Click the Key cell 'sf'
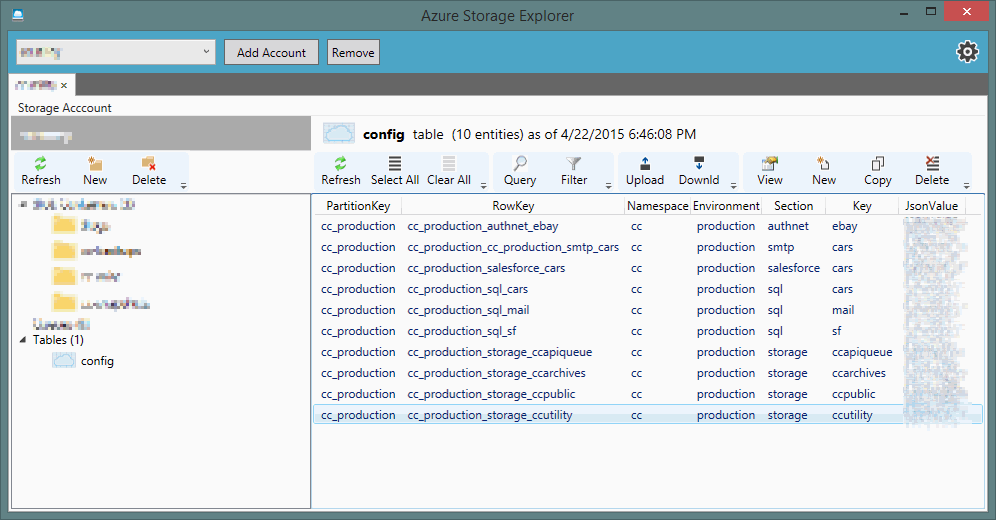This screenshot has height=520, width=996. tap(837, 331)
